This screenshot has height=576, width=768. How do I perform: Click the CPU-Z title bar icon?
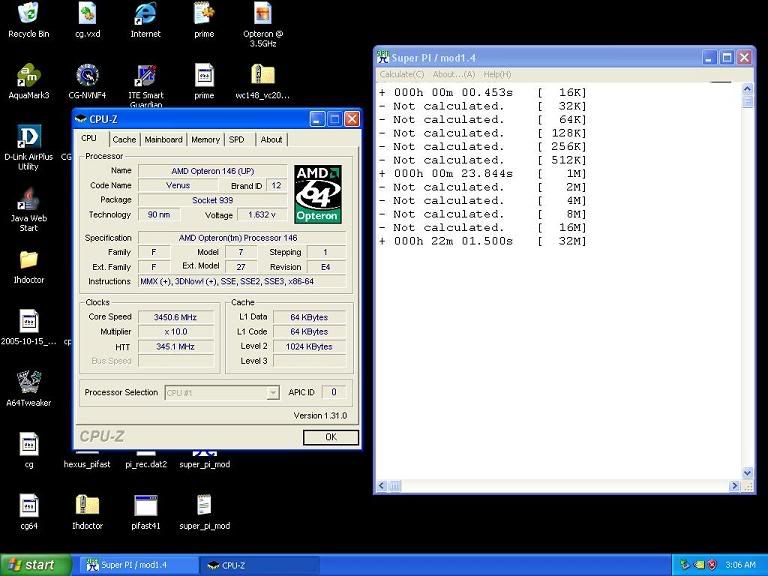pyautogui.click(x=81, y=119)
